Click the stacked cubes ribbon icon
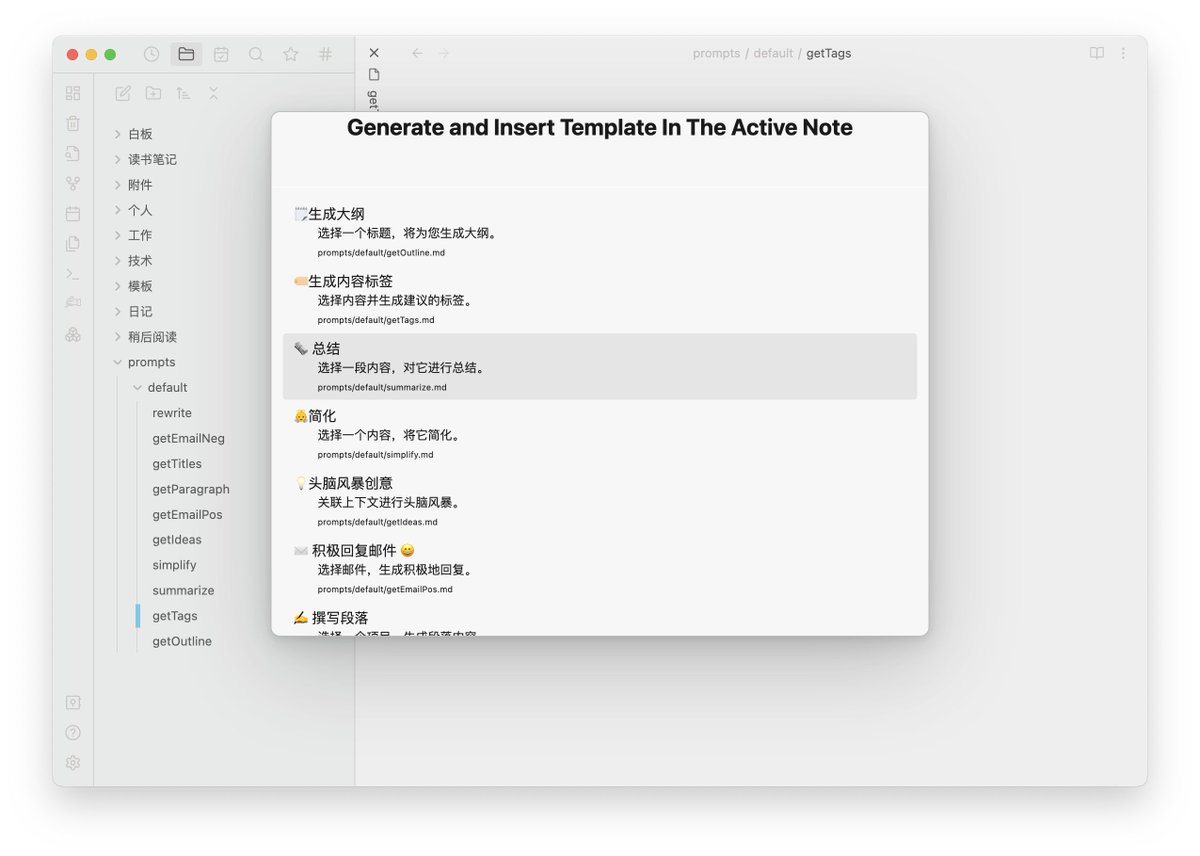This screenshot has width=1200, height=856. pos(73,334)
